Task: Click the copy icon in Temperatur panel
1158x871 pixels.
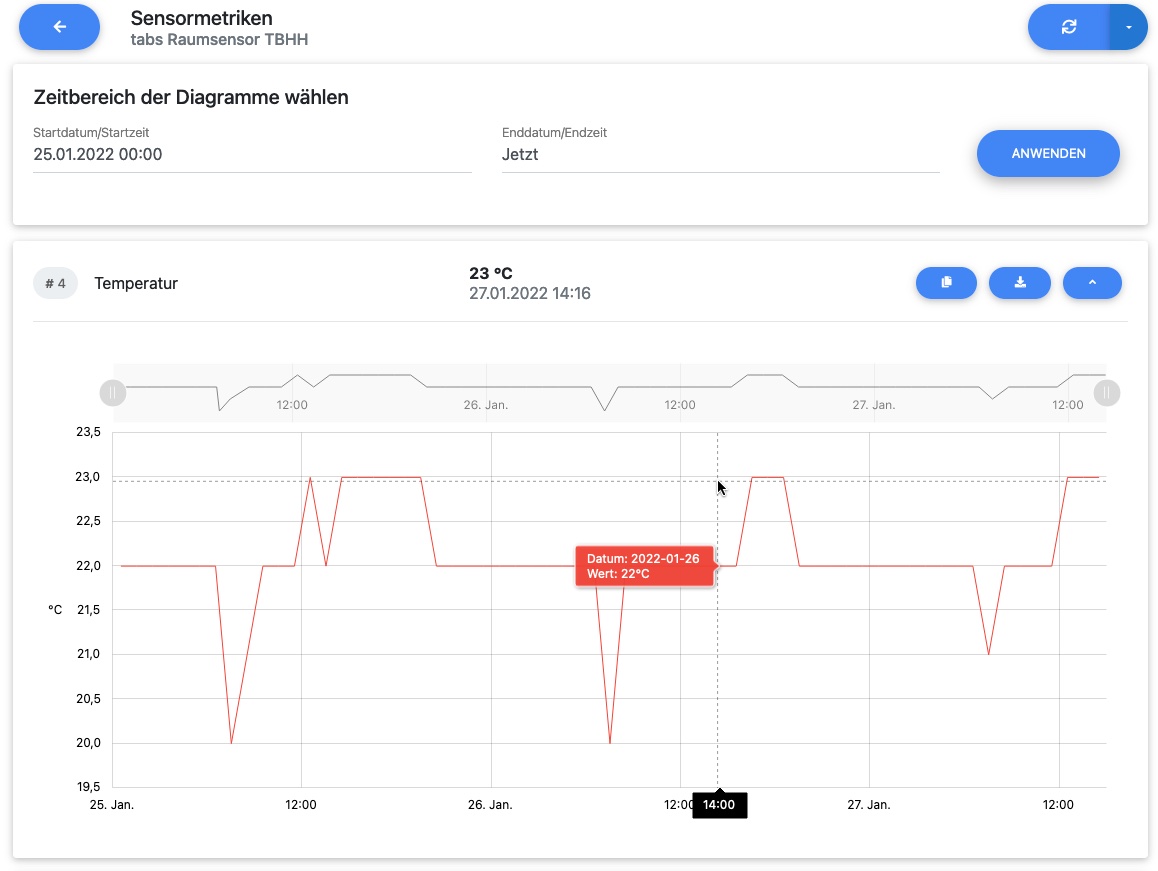Action: [x=946, y=283]
